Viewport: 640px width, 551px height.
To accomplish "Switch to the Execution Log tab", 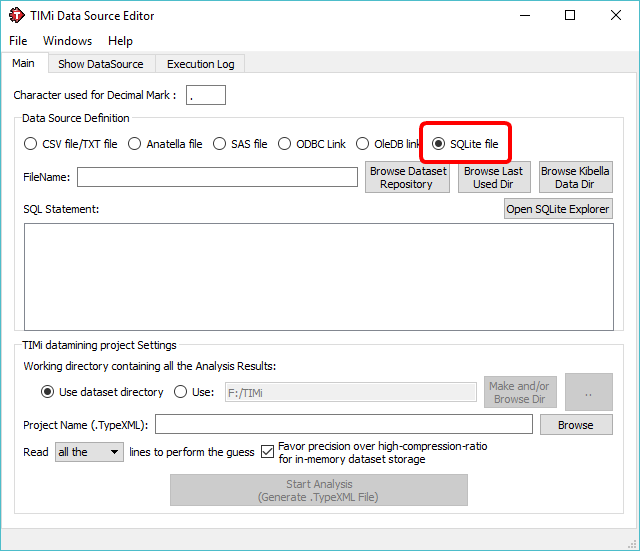I will 200,64.
